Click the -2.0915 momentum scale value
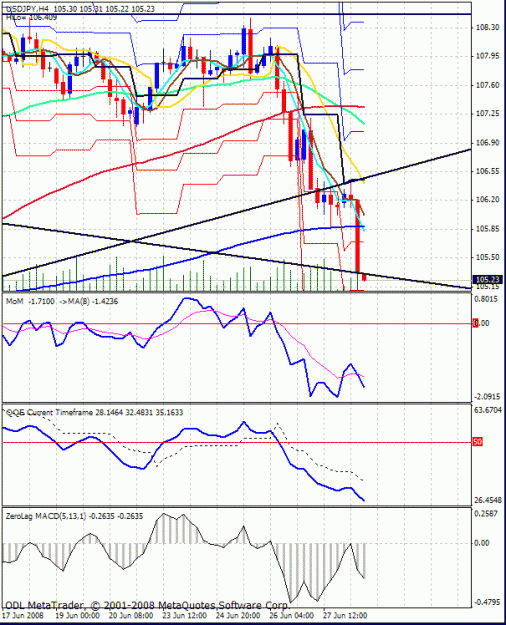The height and width of the screenshot is (625, 506). coord(486,397)
